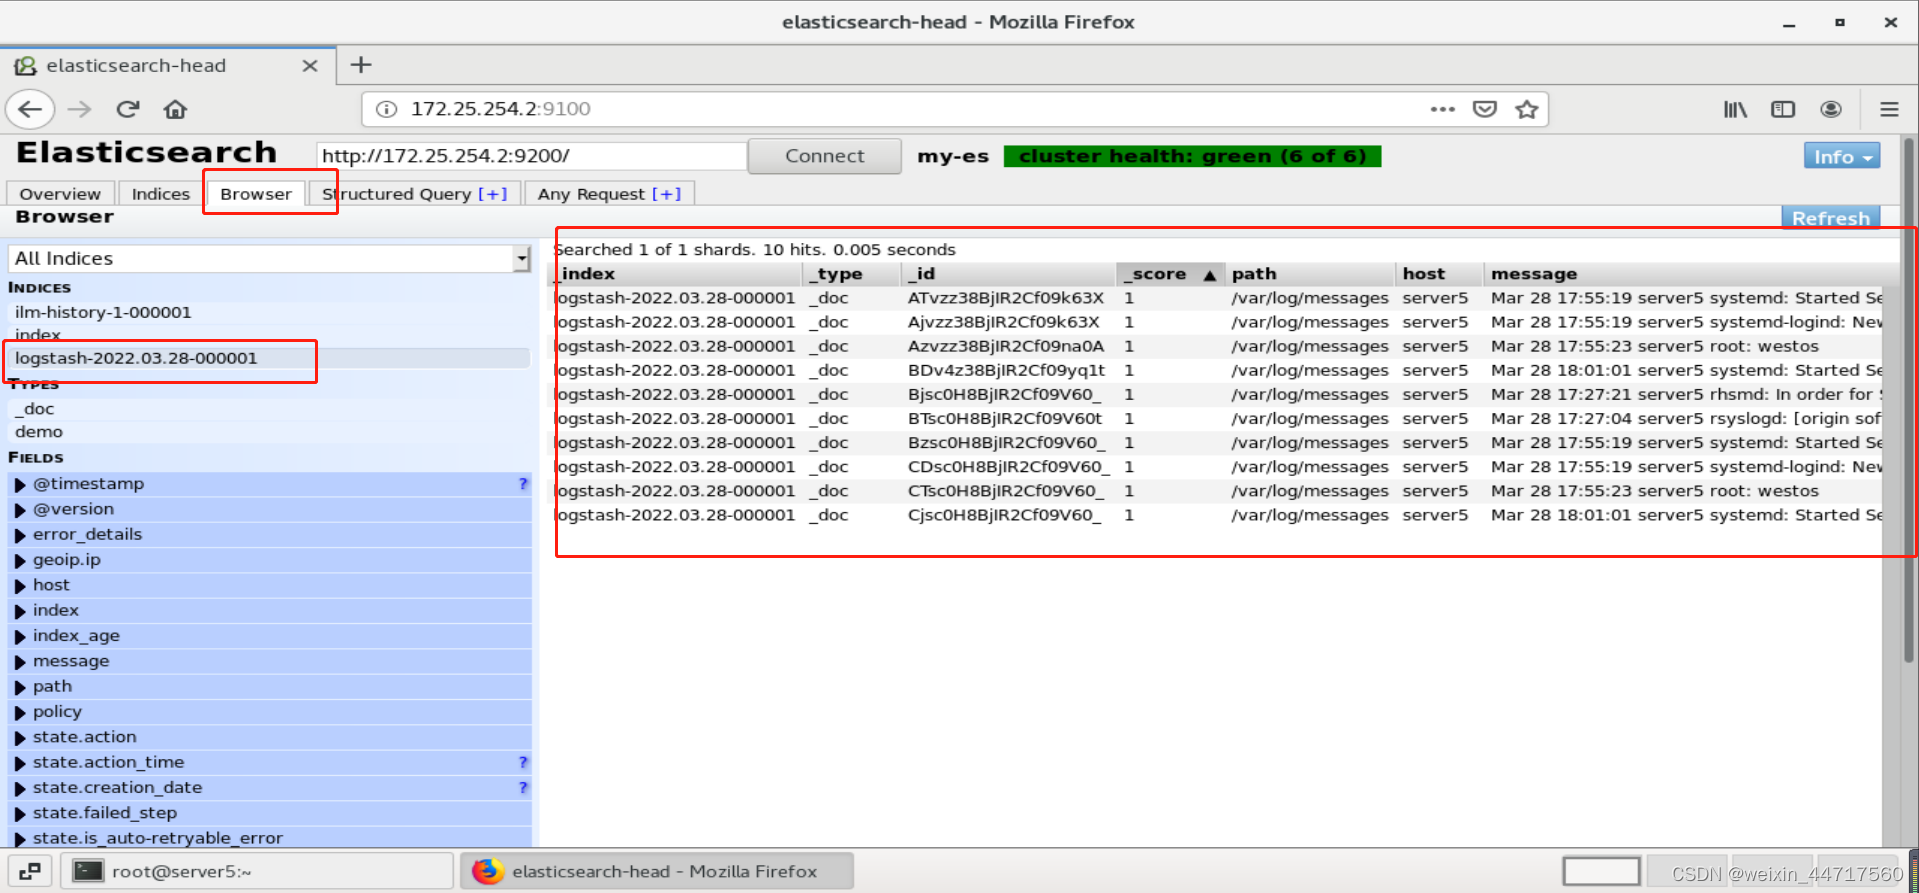Sort results by the _index column header
This screenshot has height=893, width=1919.
pos(678,274)
